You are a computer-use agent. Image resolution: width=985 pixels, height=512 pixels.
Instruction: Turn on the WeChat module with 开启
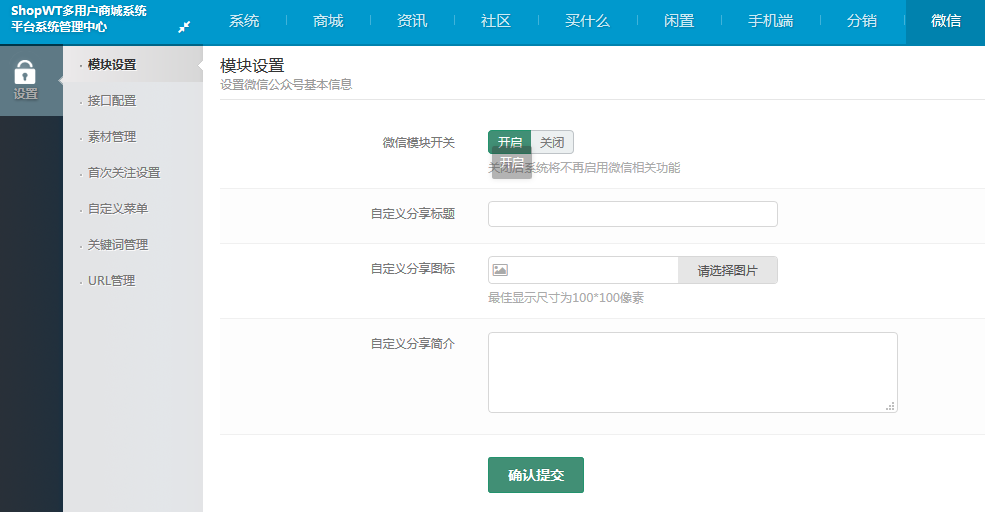click(509, 143)
